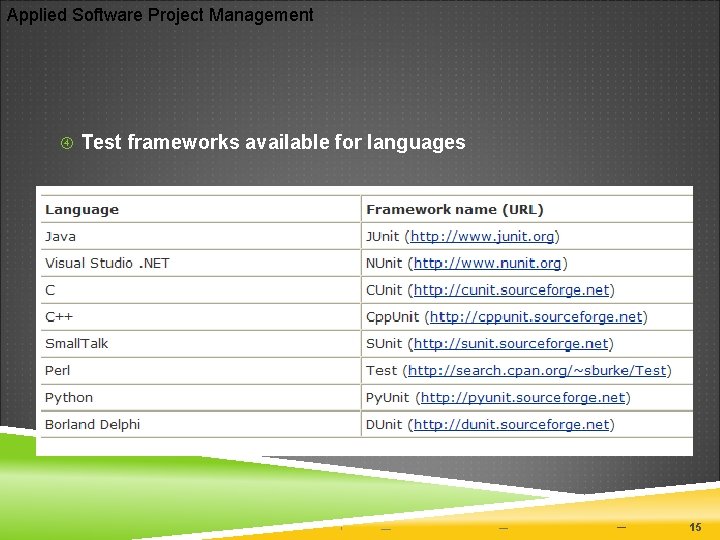
Task: Click the 'DUnit' framework name text
Action: (x=384, y=424)
